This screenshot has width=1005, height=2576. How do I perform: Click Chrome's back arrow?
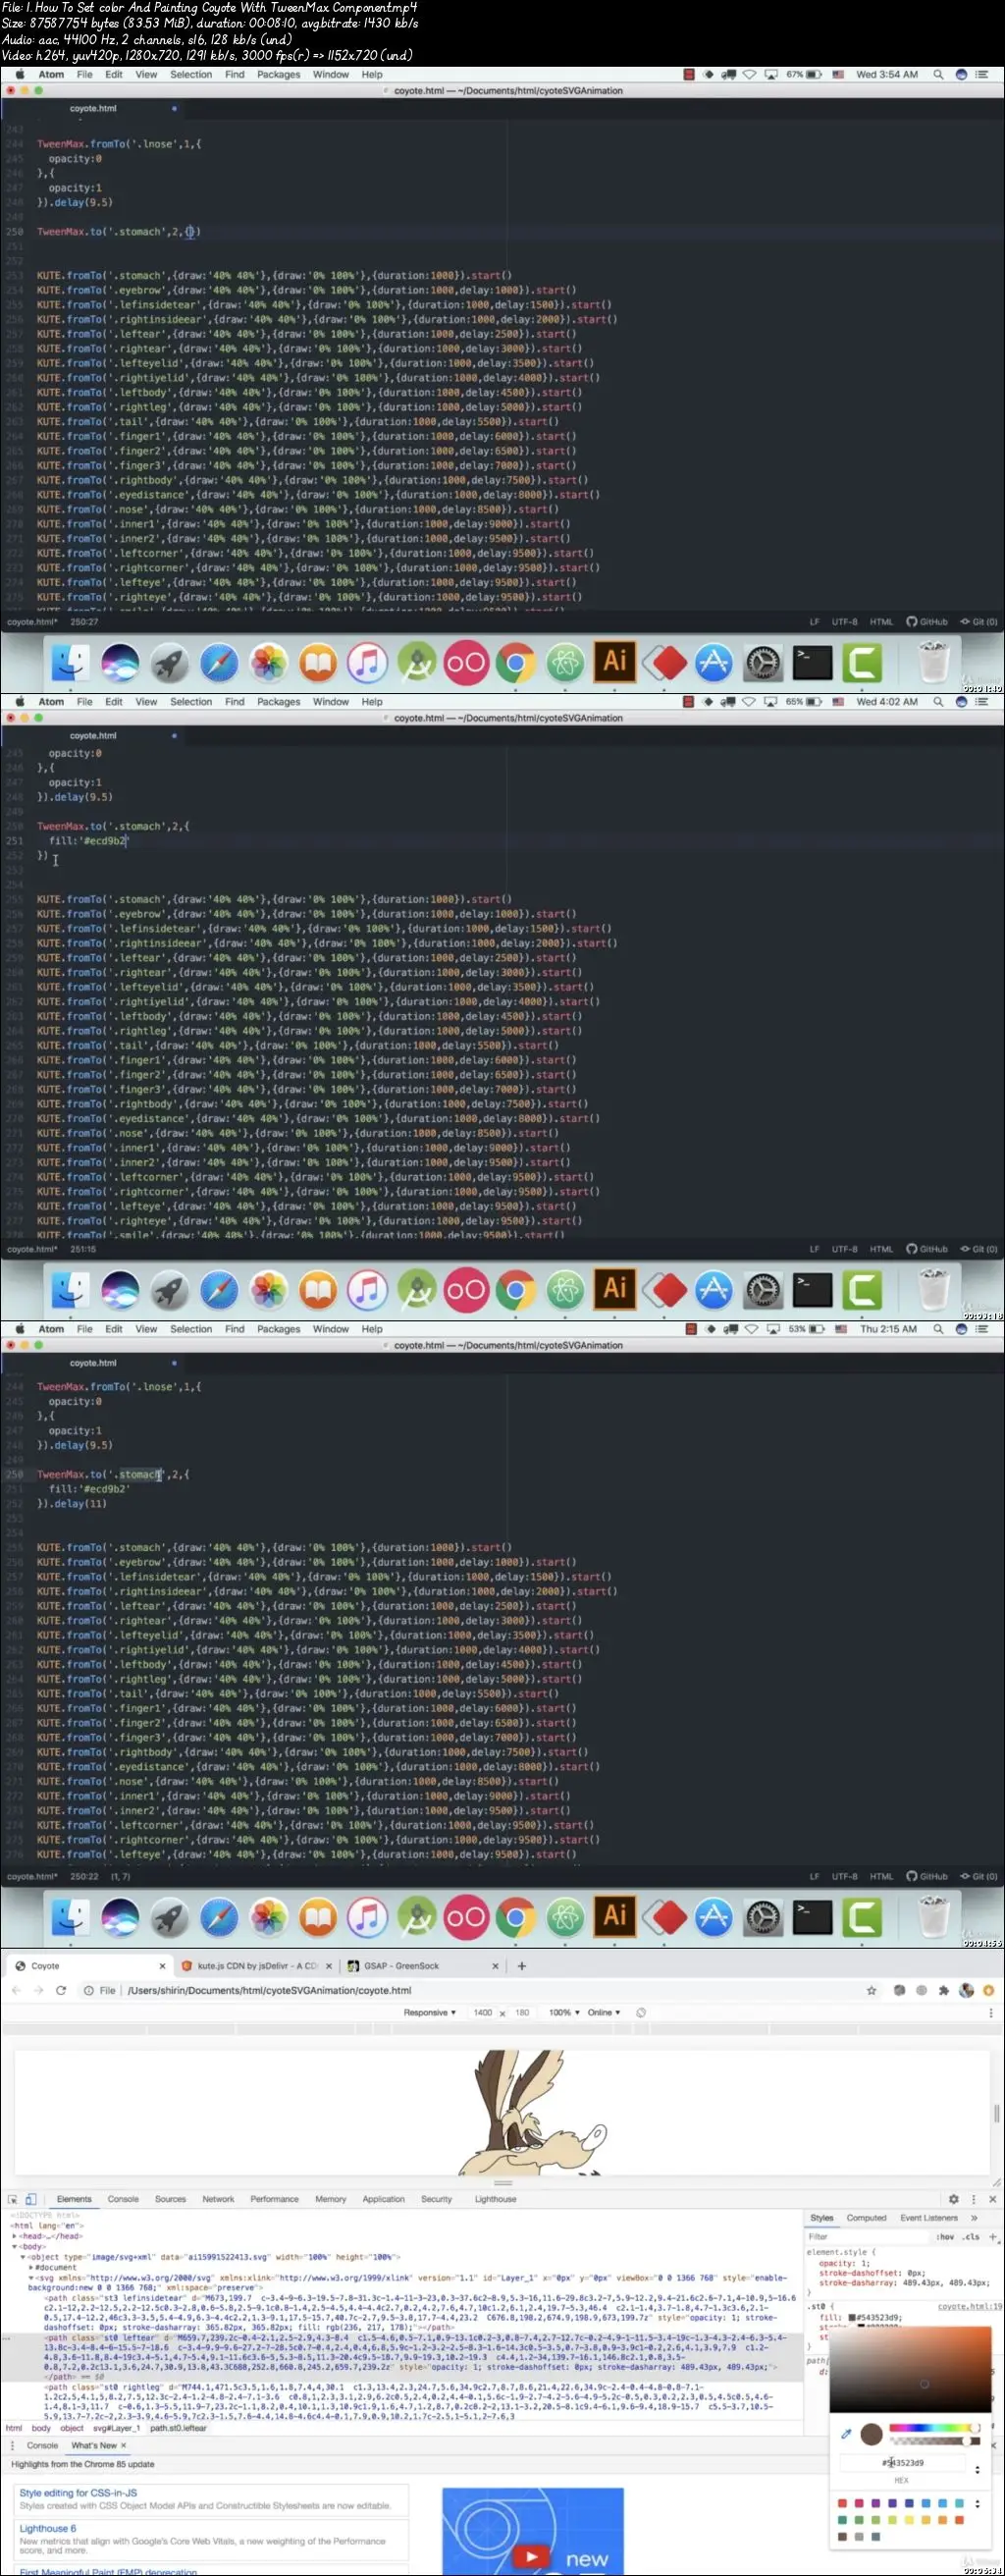pyautogui.click(x=16, y=1990)
